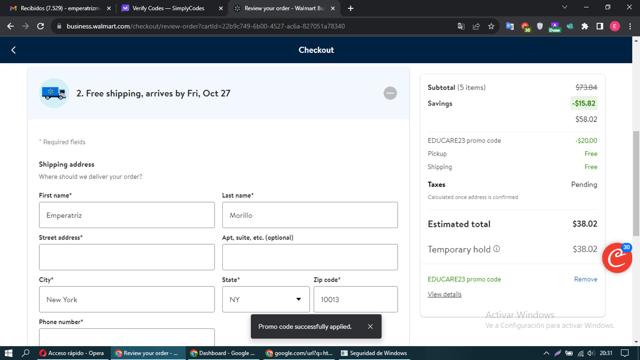Switch to google.com/url Chrome taskbar window
This screenshot has width=640, height=360.
pos(299,353)
